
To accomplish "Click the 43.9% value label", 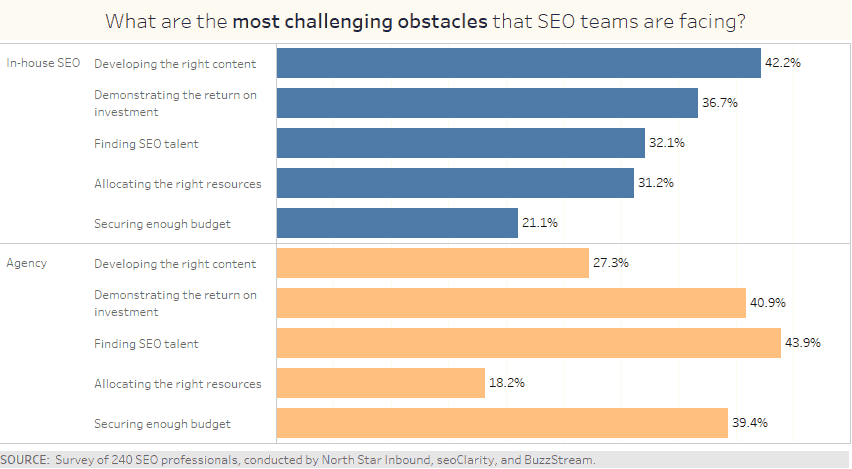I will [x=803, y=343].
